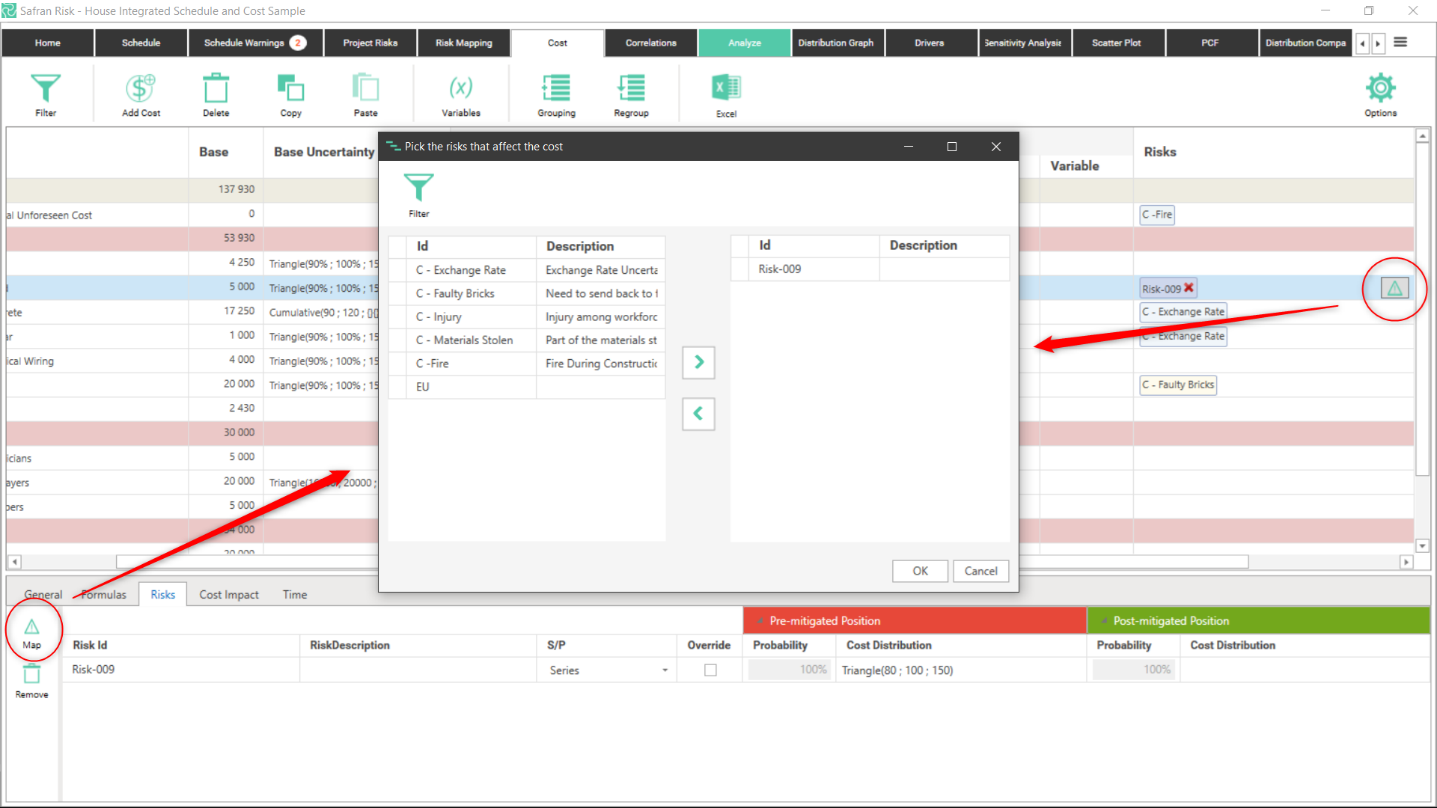The image size is (1437, 808).
Task: Move risk back with left arrow button
Action: tap(698, 412)
